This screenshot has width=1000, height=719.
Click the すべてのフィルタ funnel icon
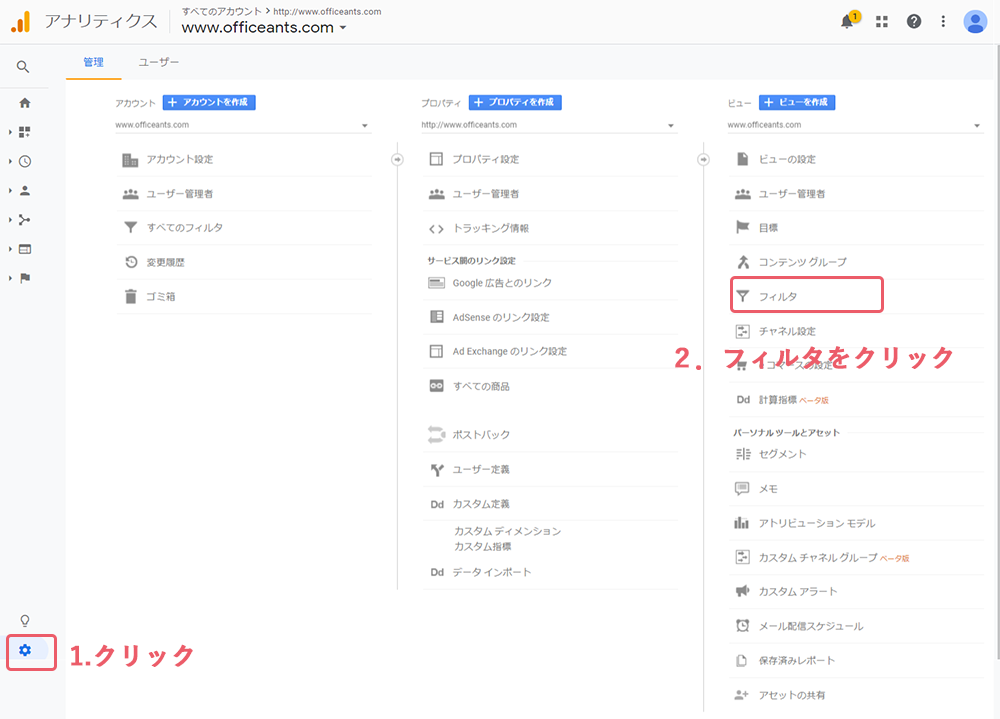point(131,227)
